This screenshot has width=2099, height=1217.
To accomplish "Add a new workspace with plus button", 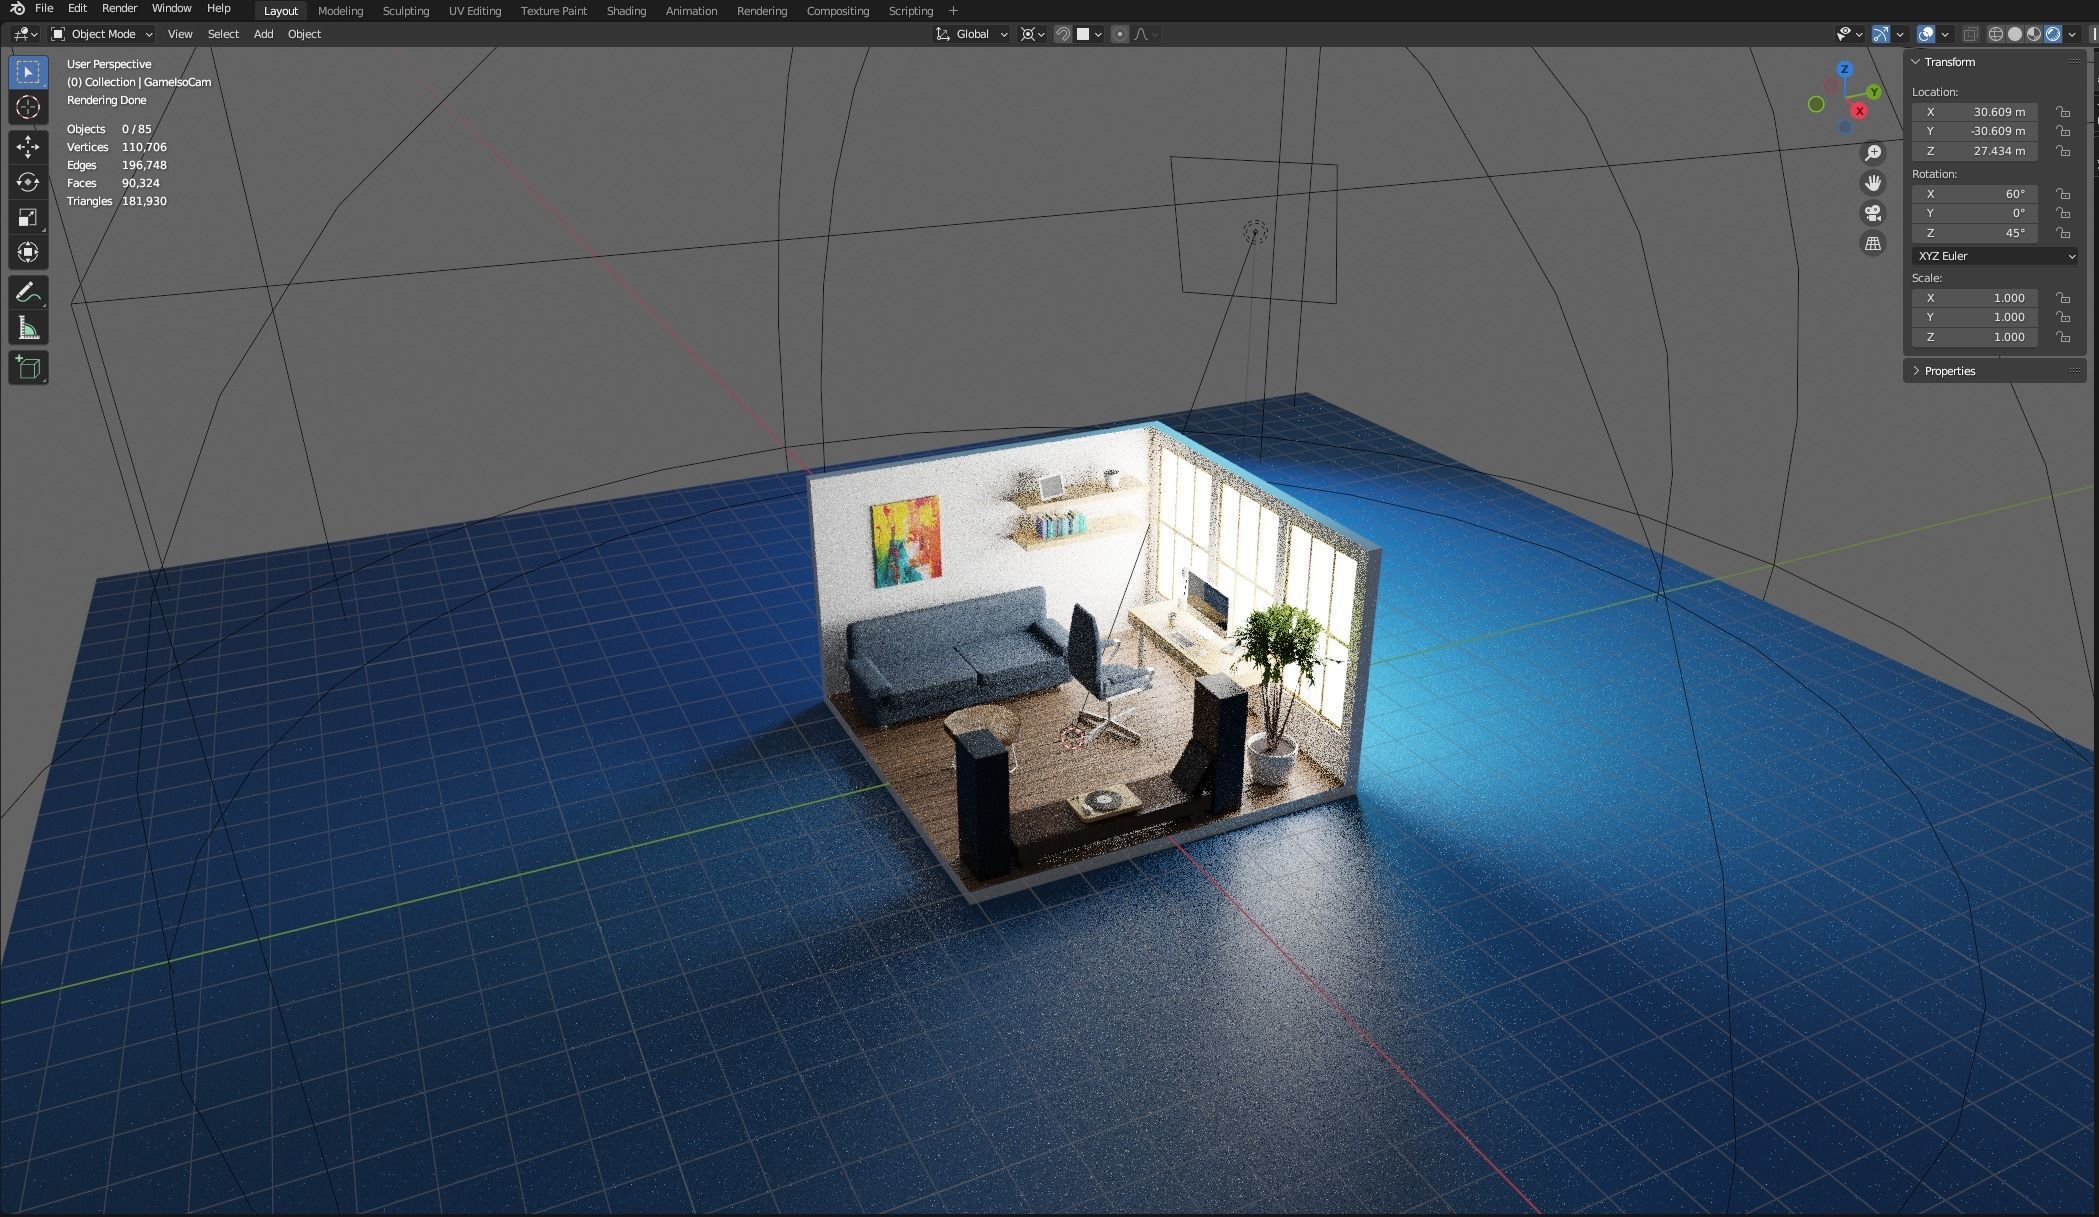I will (x=953, y=11).
